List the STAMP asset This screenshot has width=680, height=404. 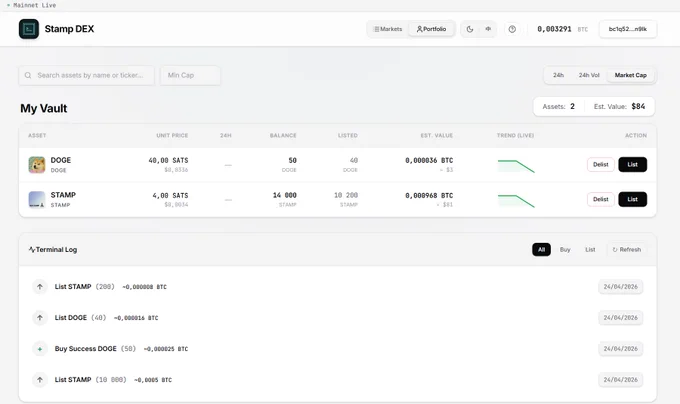(632, 199)
